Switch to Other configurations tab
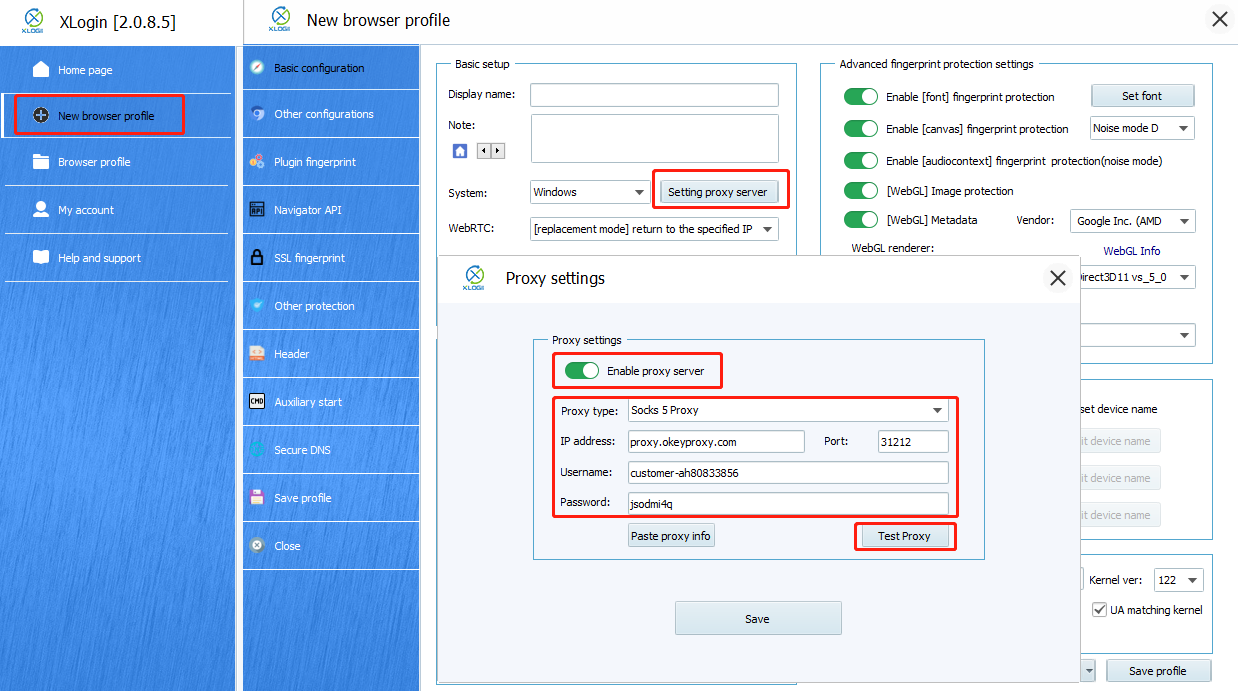 (323, 114)
